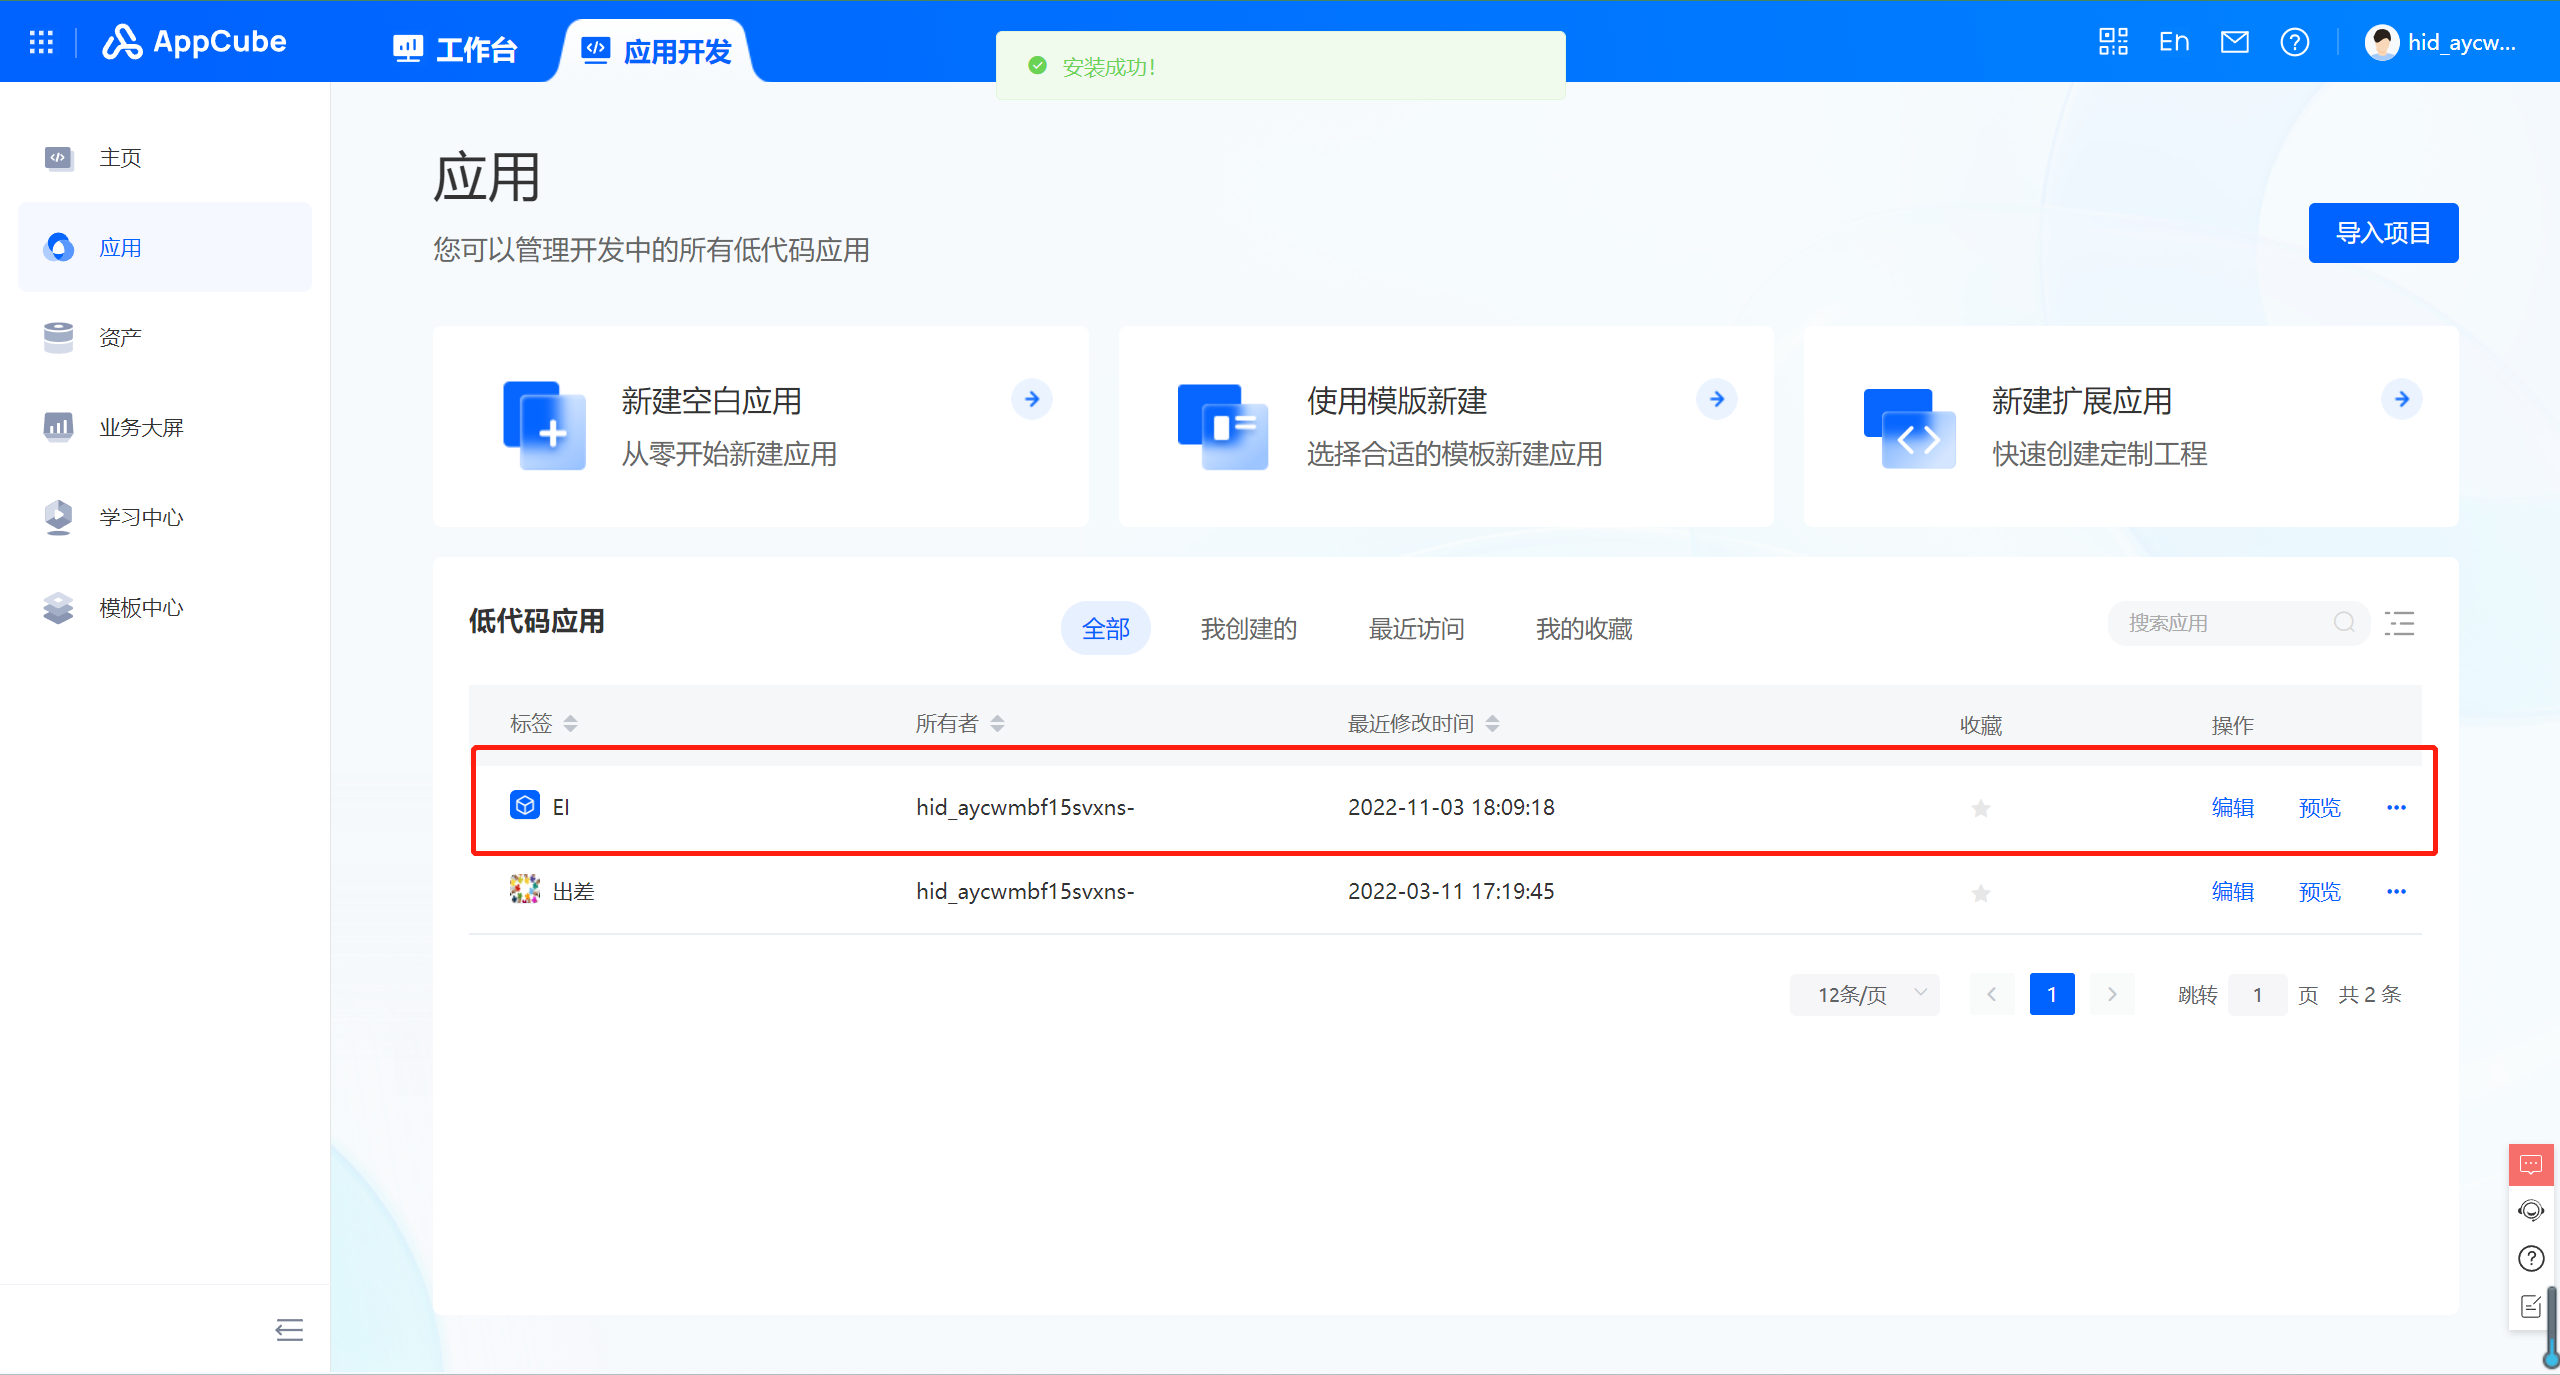2560x1375 pixels.
Task: Star the 出差 application as a favorite
Action: click(x=1980, y=891)
